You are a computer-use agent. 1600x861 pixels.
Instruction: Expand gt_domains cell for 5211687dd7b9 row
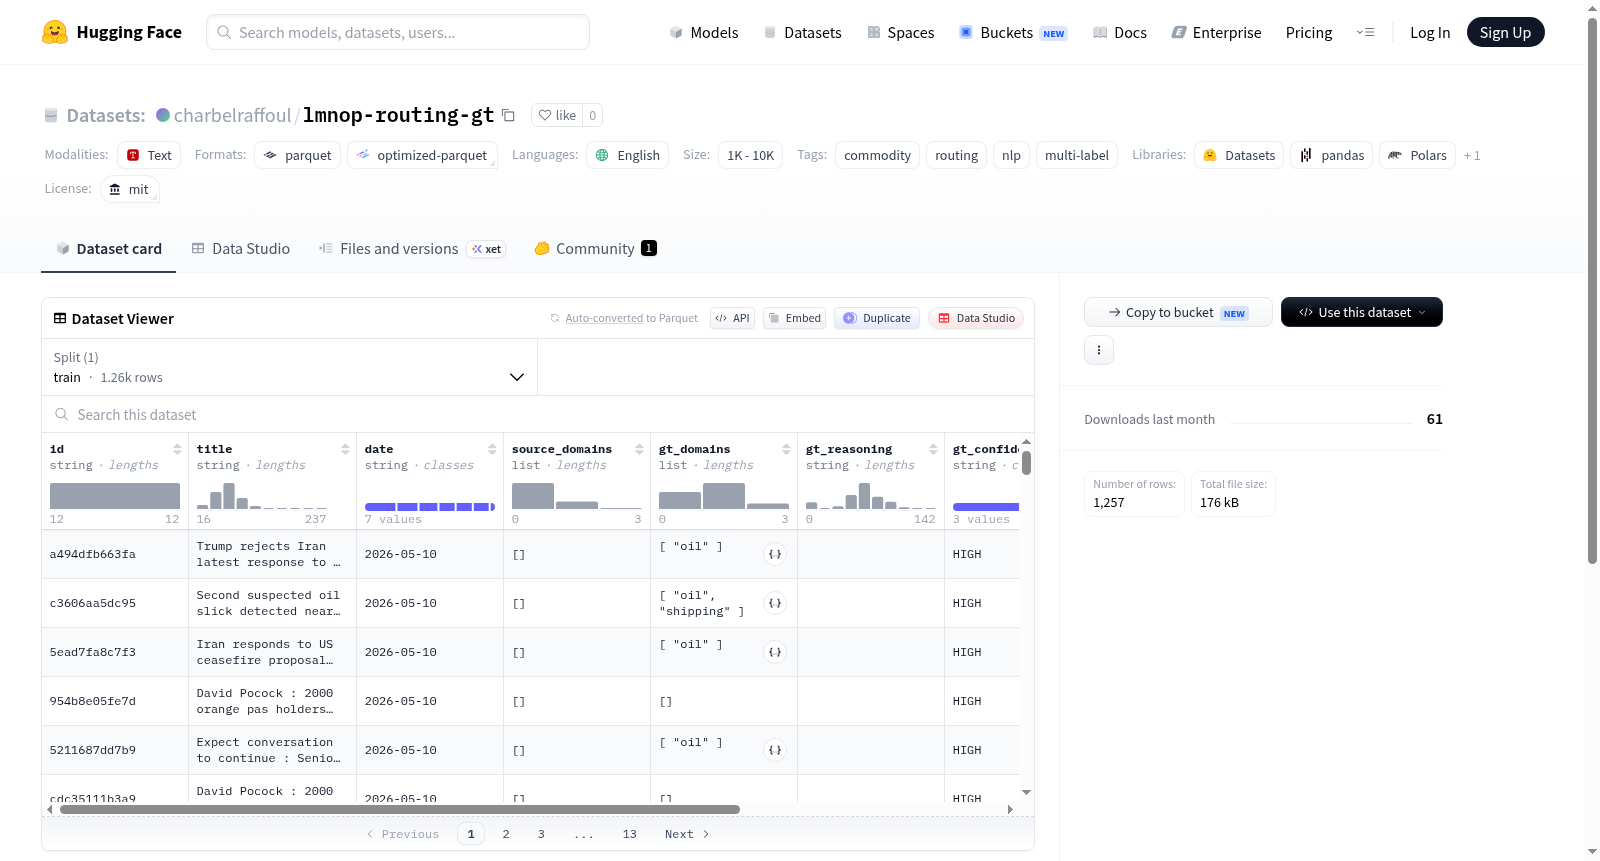775,750
